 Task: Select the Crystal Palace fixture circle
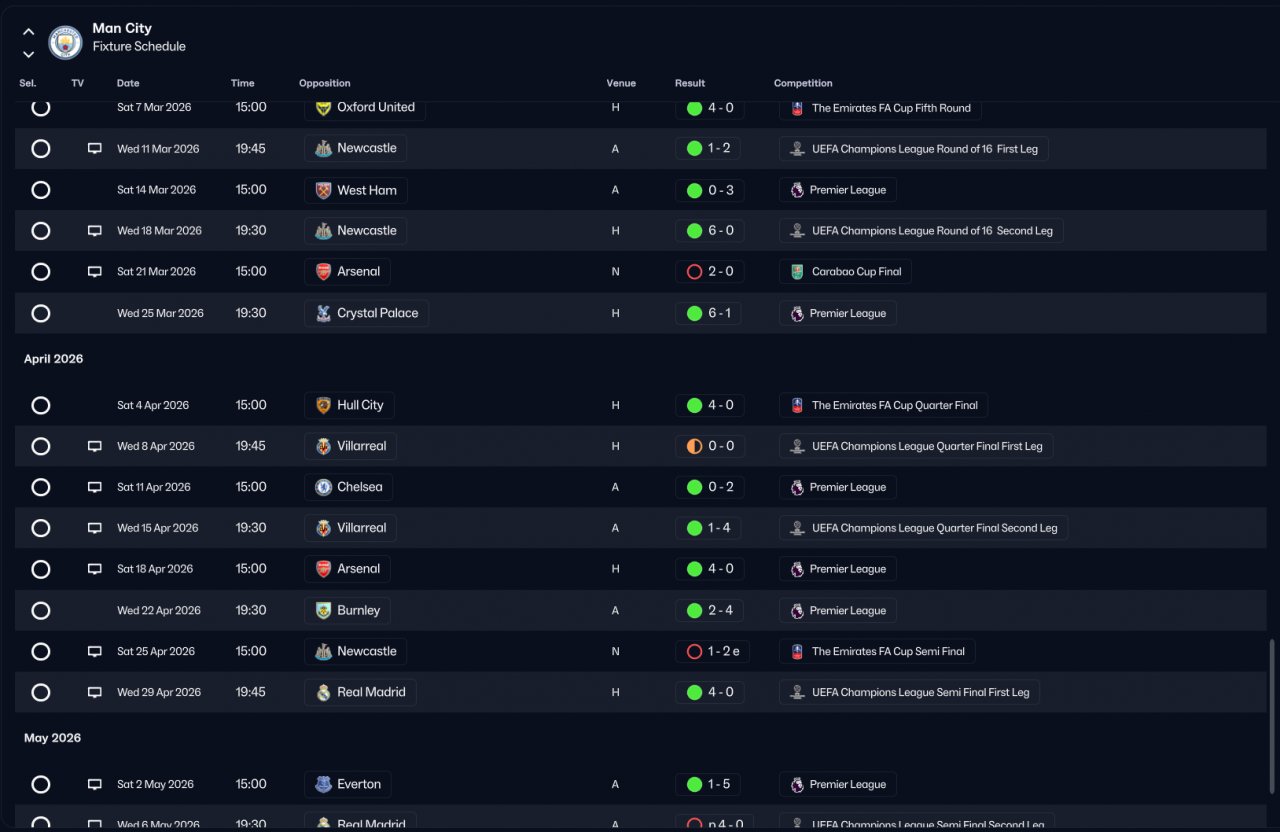click(x=41, y=313)
